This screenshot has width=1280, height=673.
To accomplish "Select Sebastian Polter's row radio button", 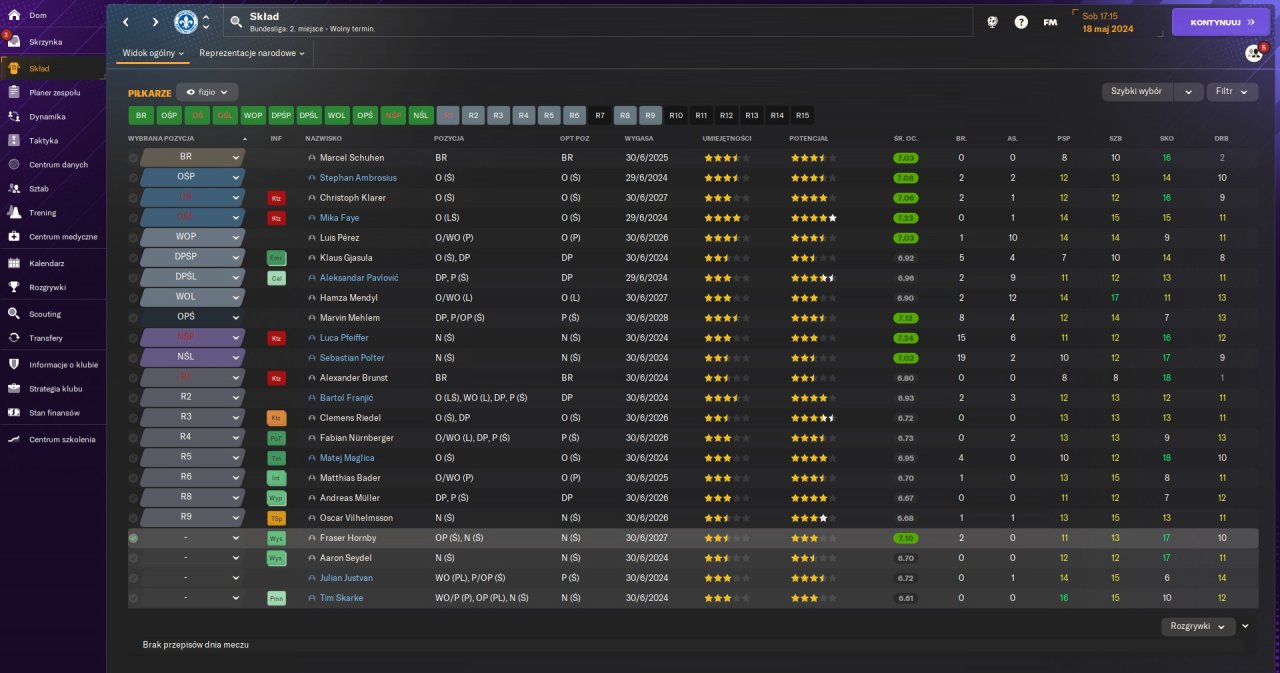I will [133, 358].
